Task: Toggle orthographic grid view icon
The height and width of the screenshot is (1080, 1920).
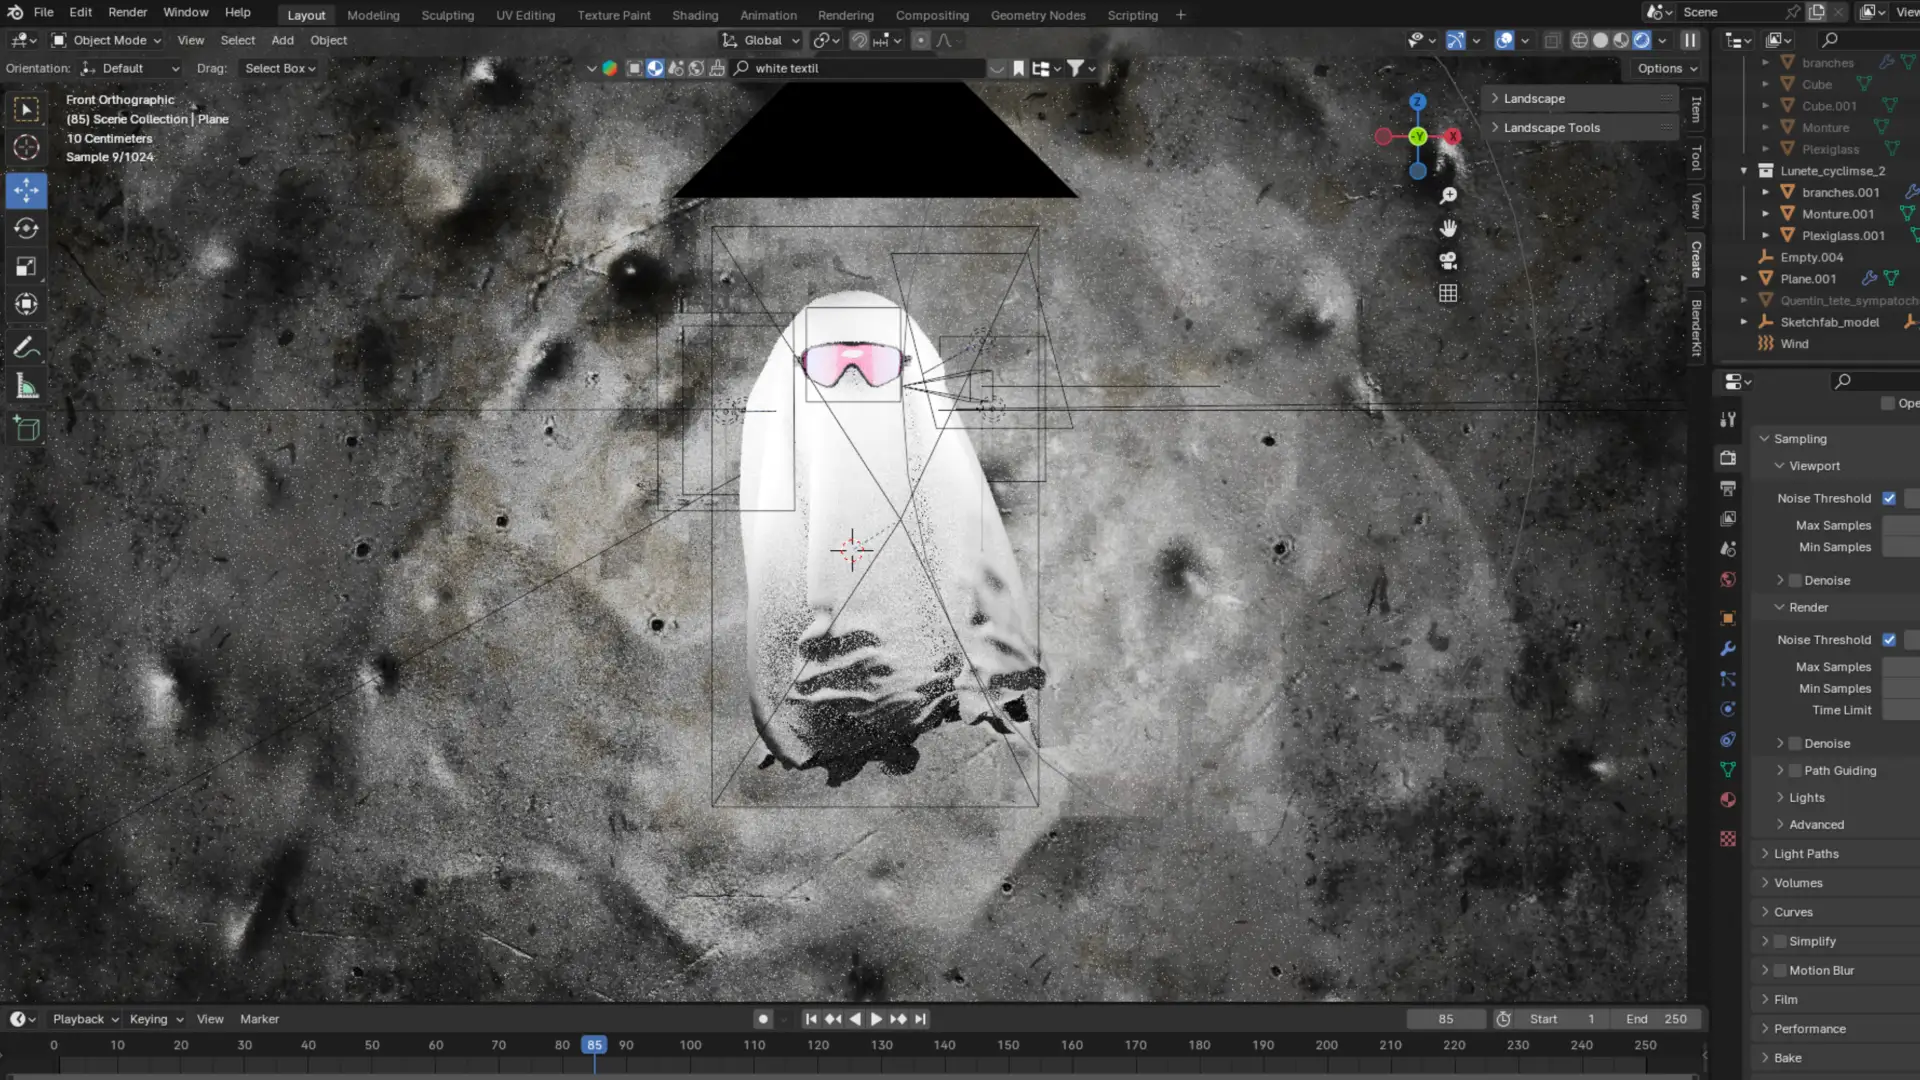Action: [x=1448, y=294]
